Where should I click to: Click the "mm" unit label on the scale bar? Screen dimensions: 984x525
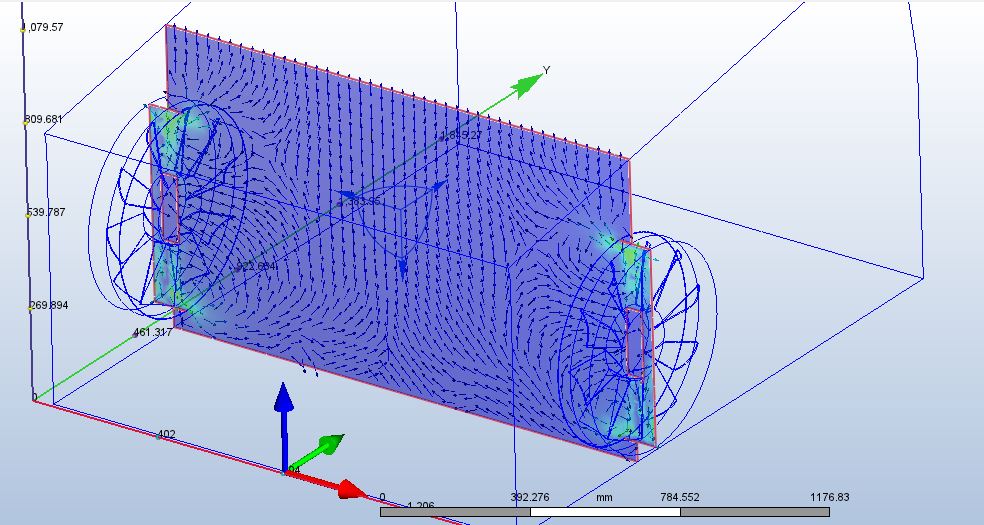coord(604,497)
